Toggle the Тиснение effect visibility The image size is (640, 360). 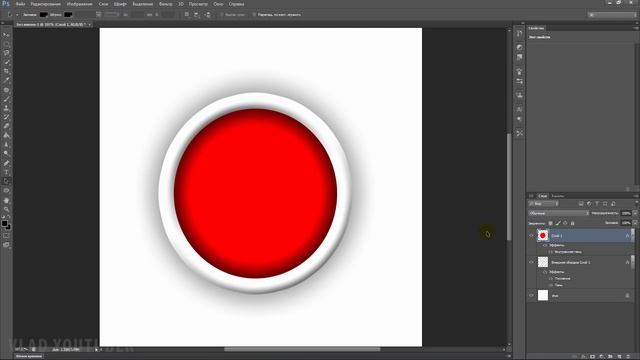[x=551, y=278]
